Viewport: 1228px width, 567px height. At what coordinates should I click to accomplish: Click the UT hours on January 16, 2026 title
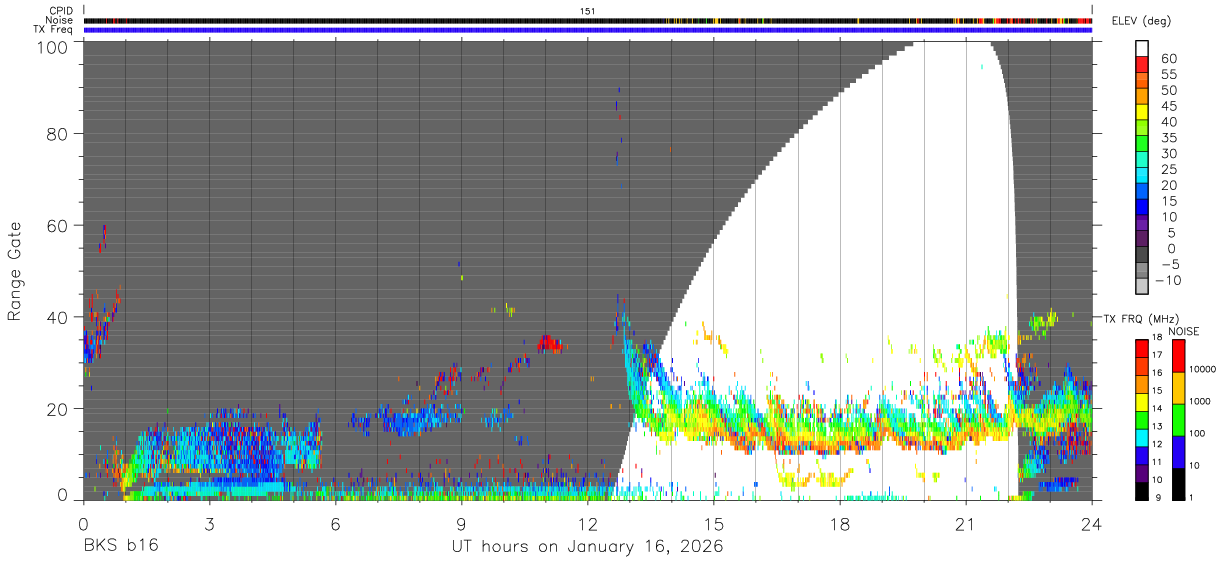point(588,548)
